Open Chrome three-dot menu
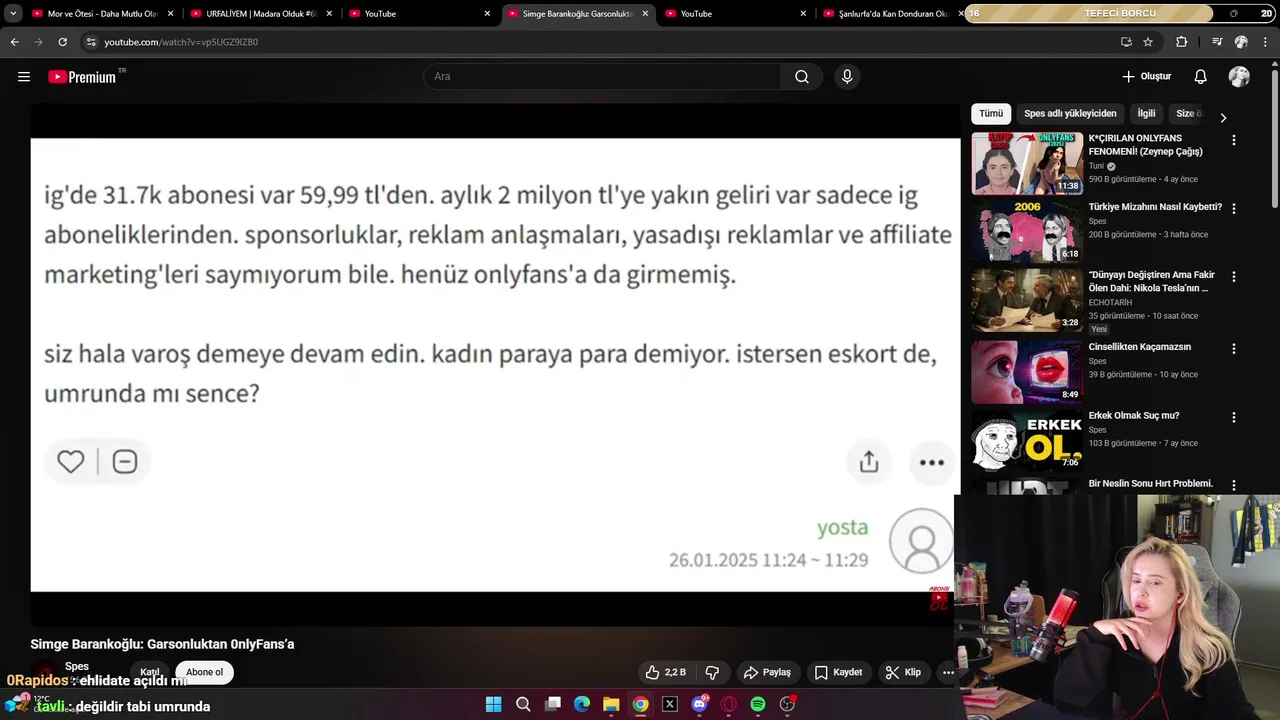1280x720 pixels. click(1266, 42)
